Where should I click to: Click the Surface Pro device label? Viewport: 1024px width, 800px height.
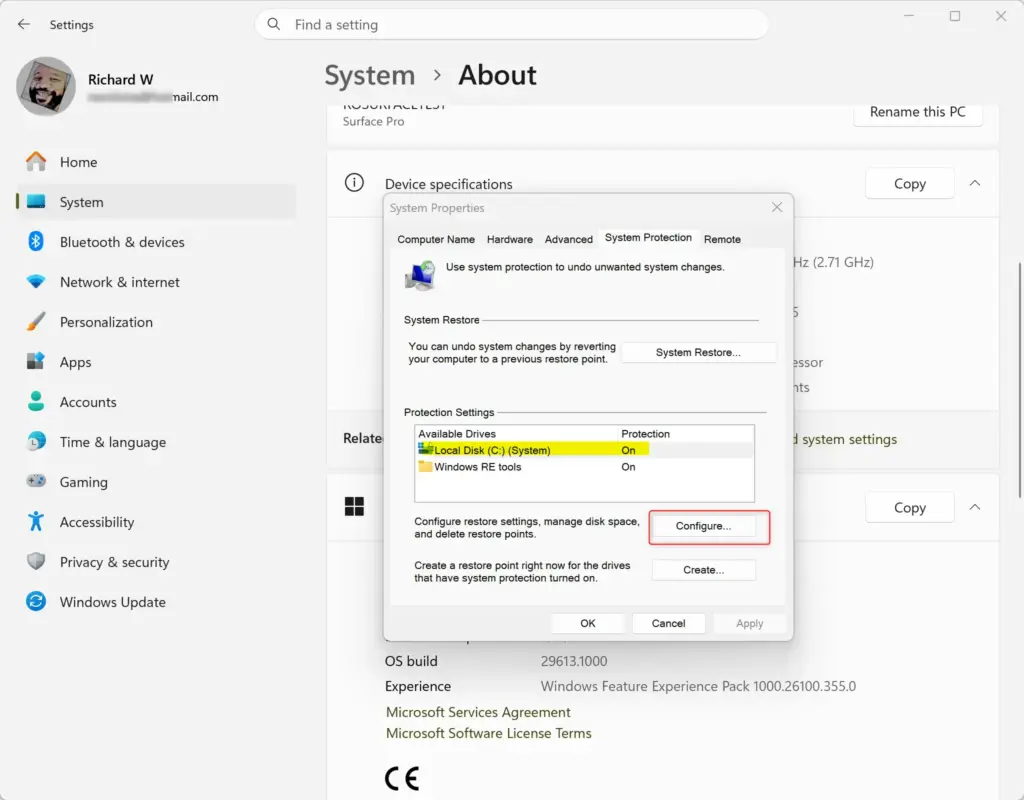pyautogui.click(x=374, y=121)
